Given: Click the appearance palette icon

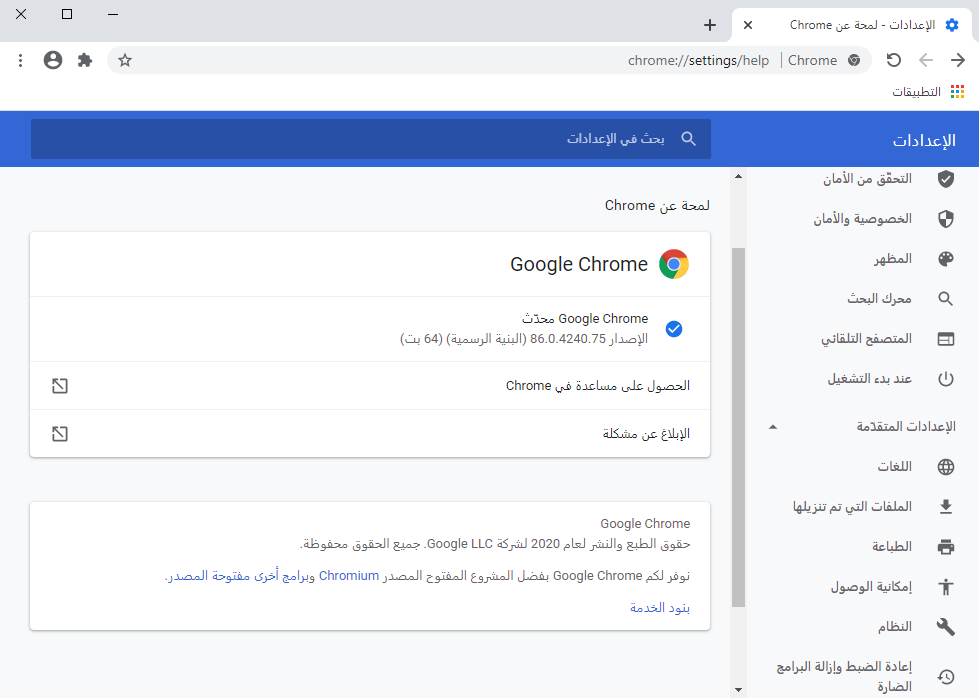Looking at the screenshot, I should point(946,259).
